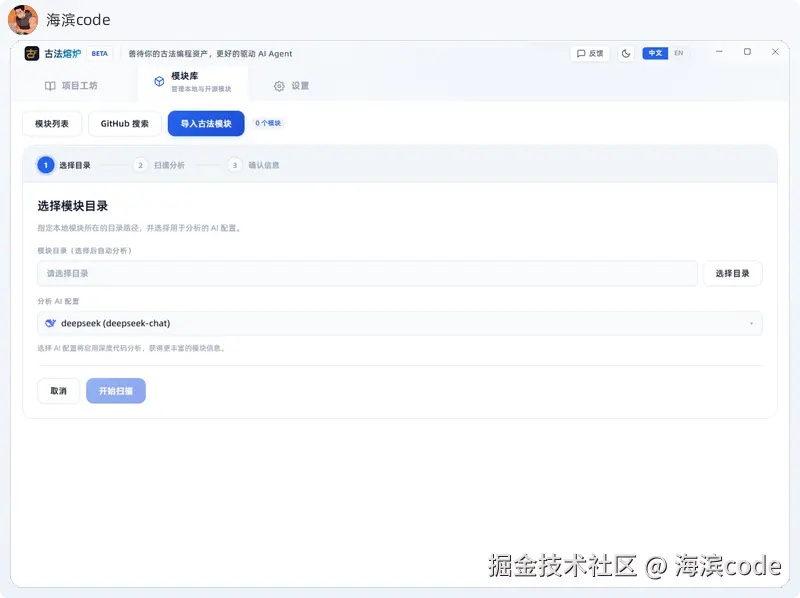
Task: Click step 2 扫描分析 on the progress stepper
Action: 140,165
